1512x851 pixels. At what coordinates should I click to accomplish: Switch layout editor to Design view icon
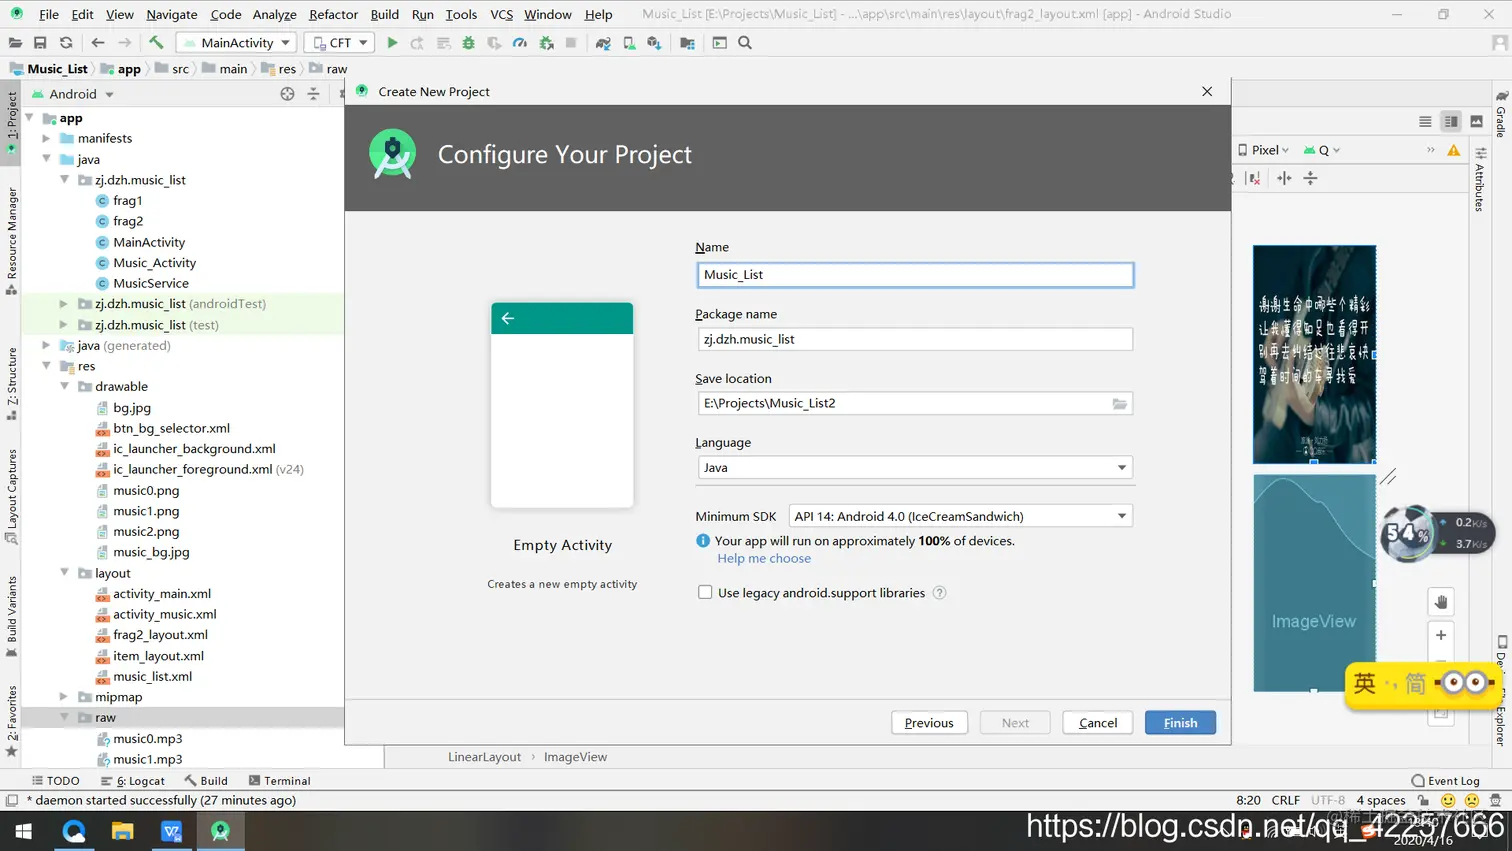coord(1476,121)
